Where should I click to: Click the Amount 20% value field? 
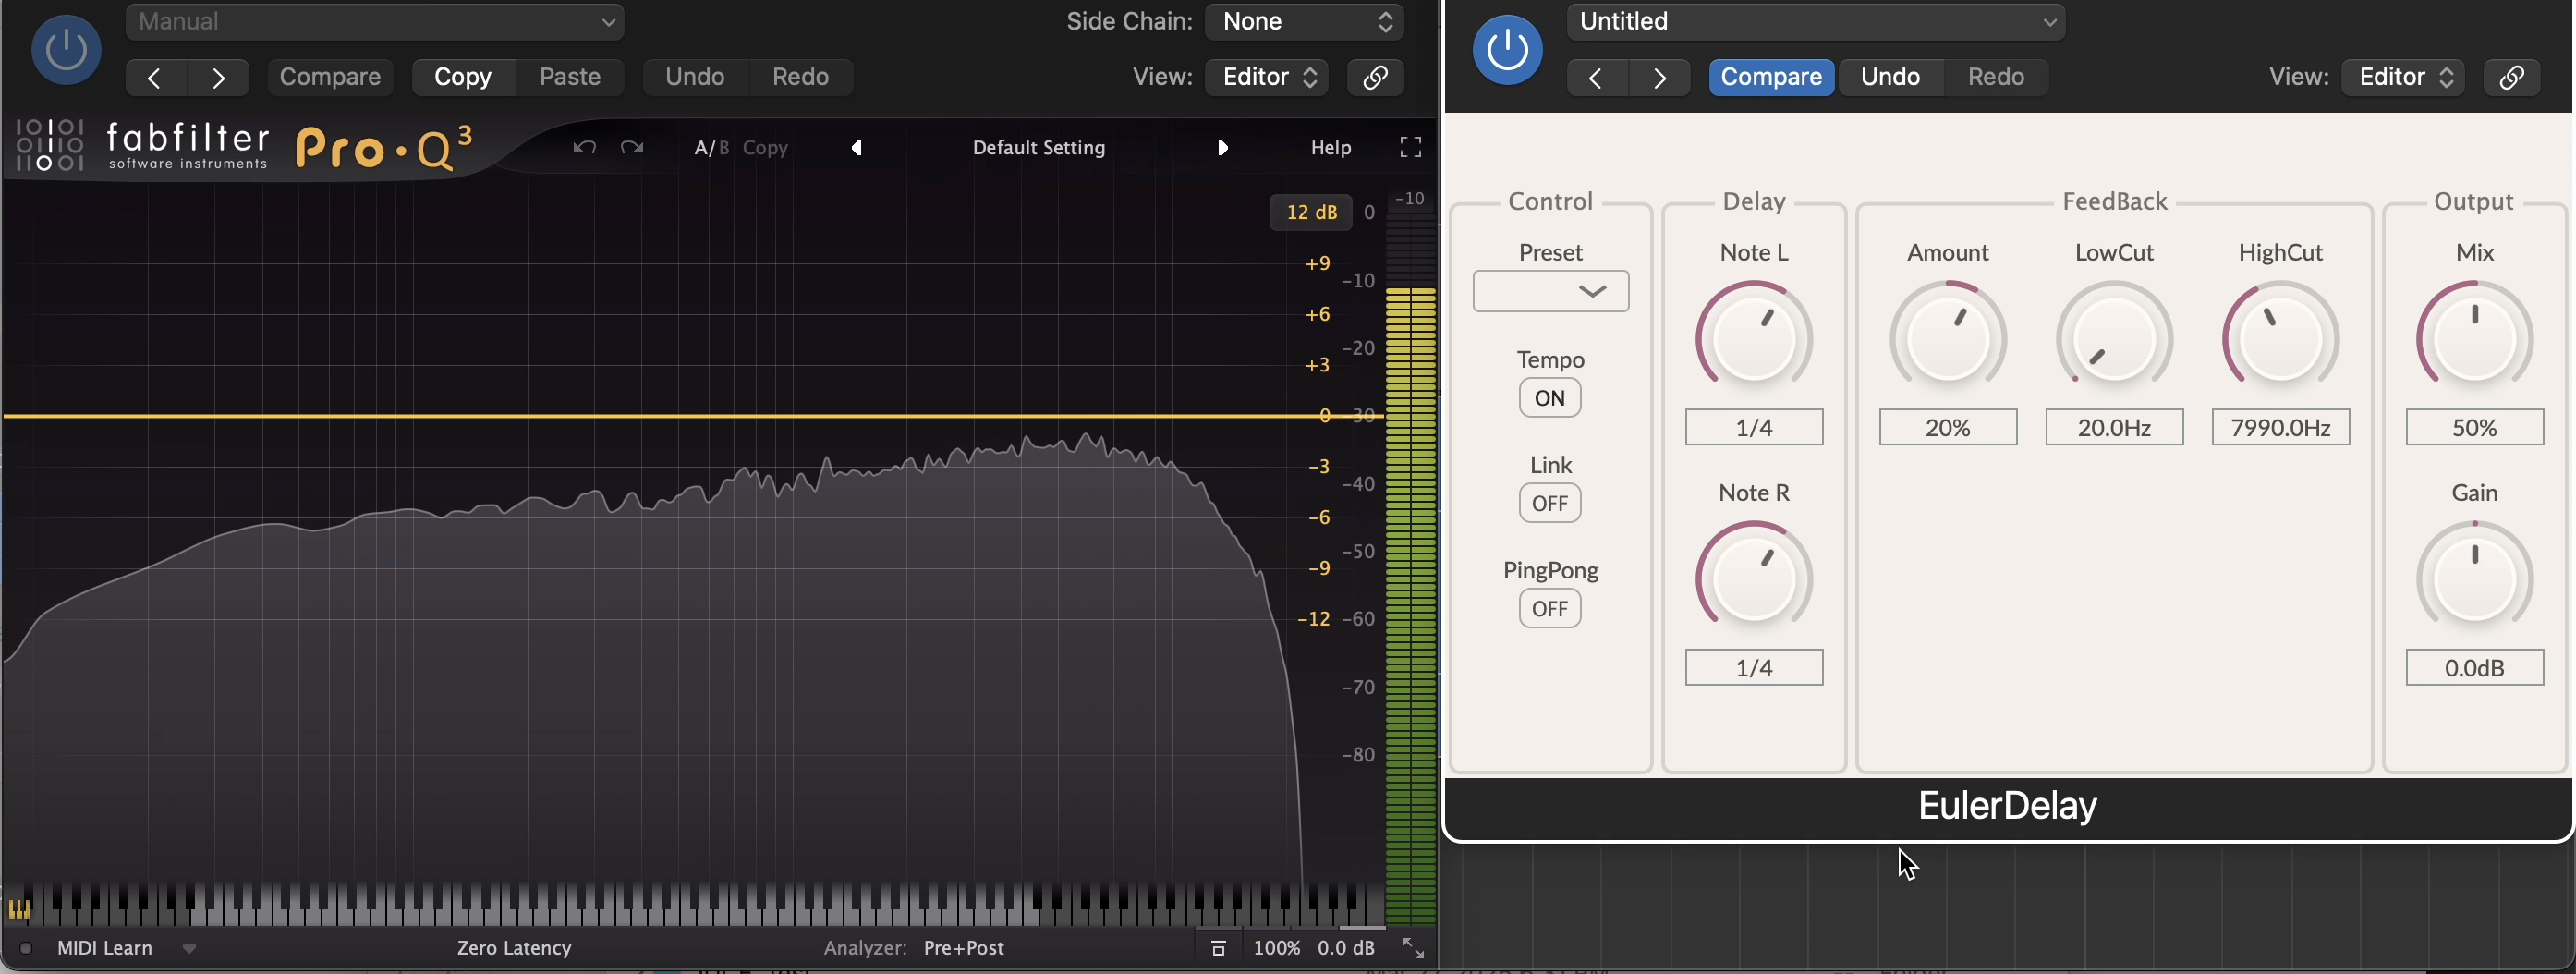point(1948,428)
